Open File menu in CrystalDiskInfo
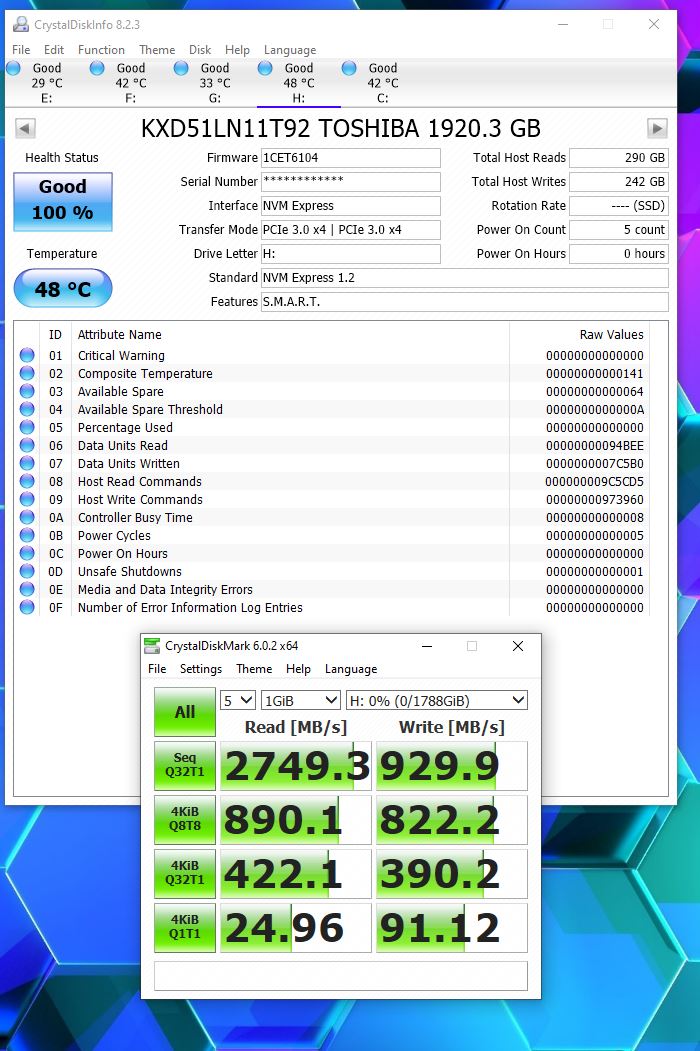Viewport: 700px width, 1051px height. click(21, 50)
